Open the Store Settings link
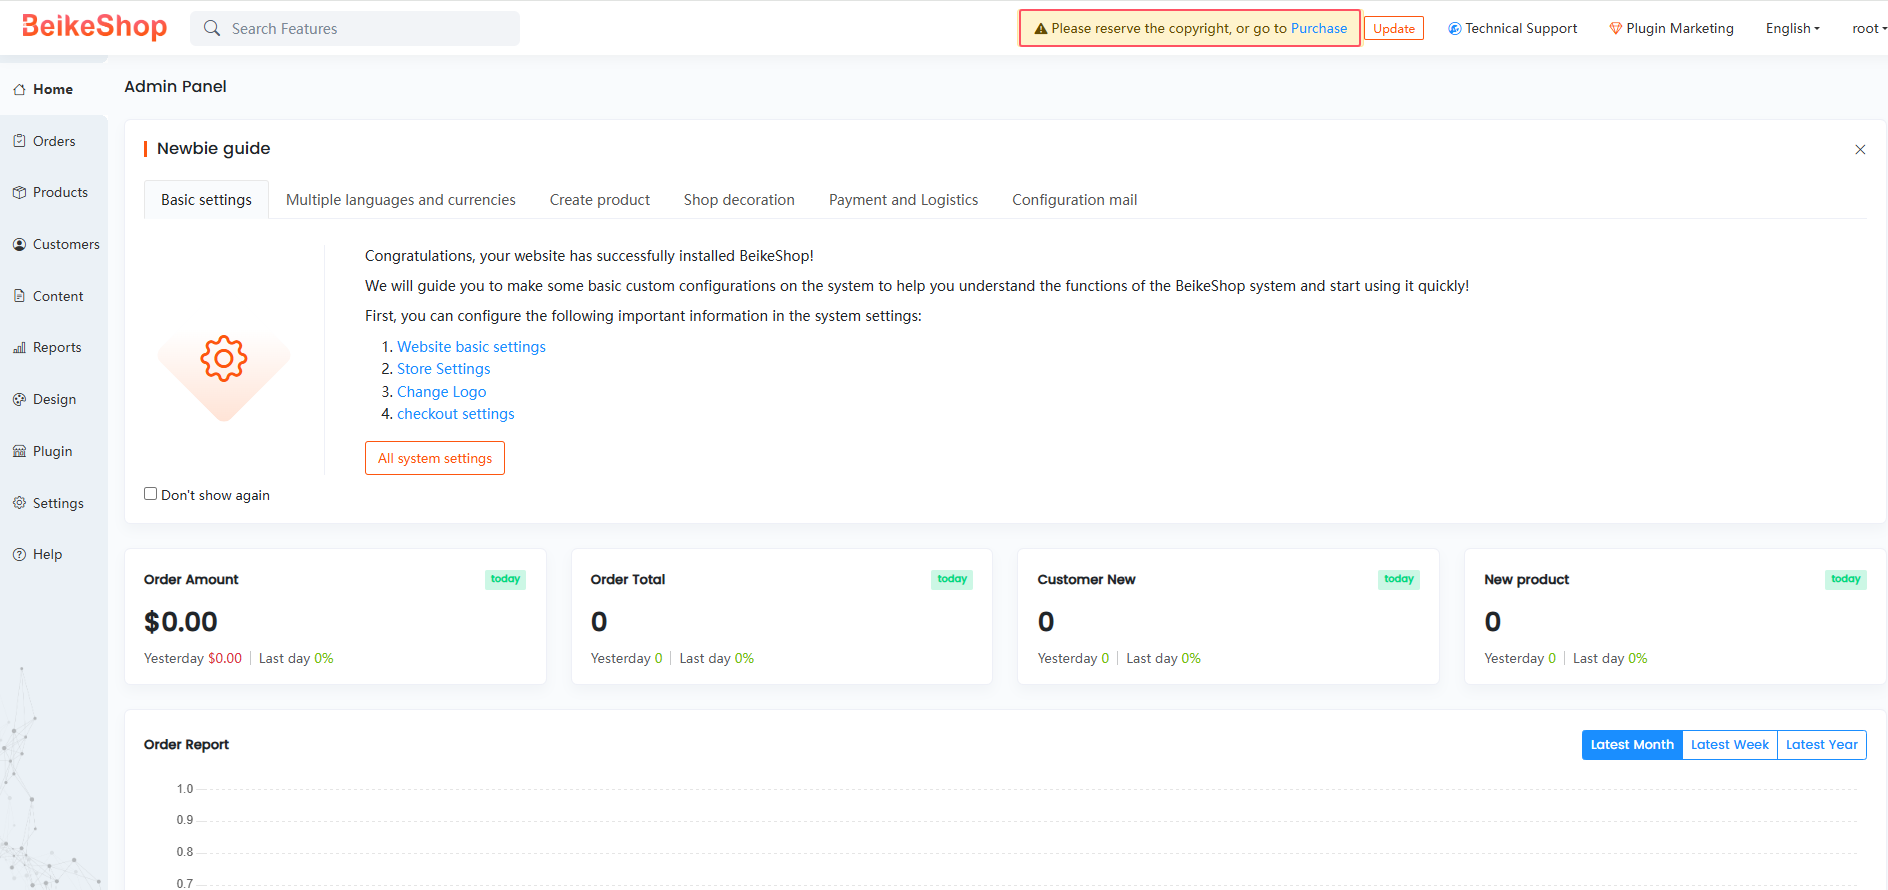1888x890 pixels. point(443,369)
